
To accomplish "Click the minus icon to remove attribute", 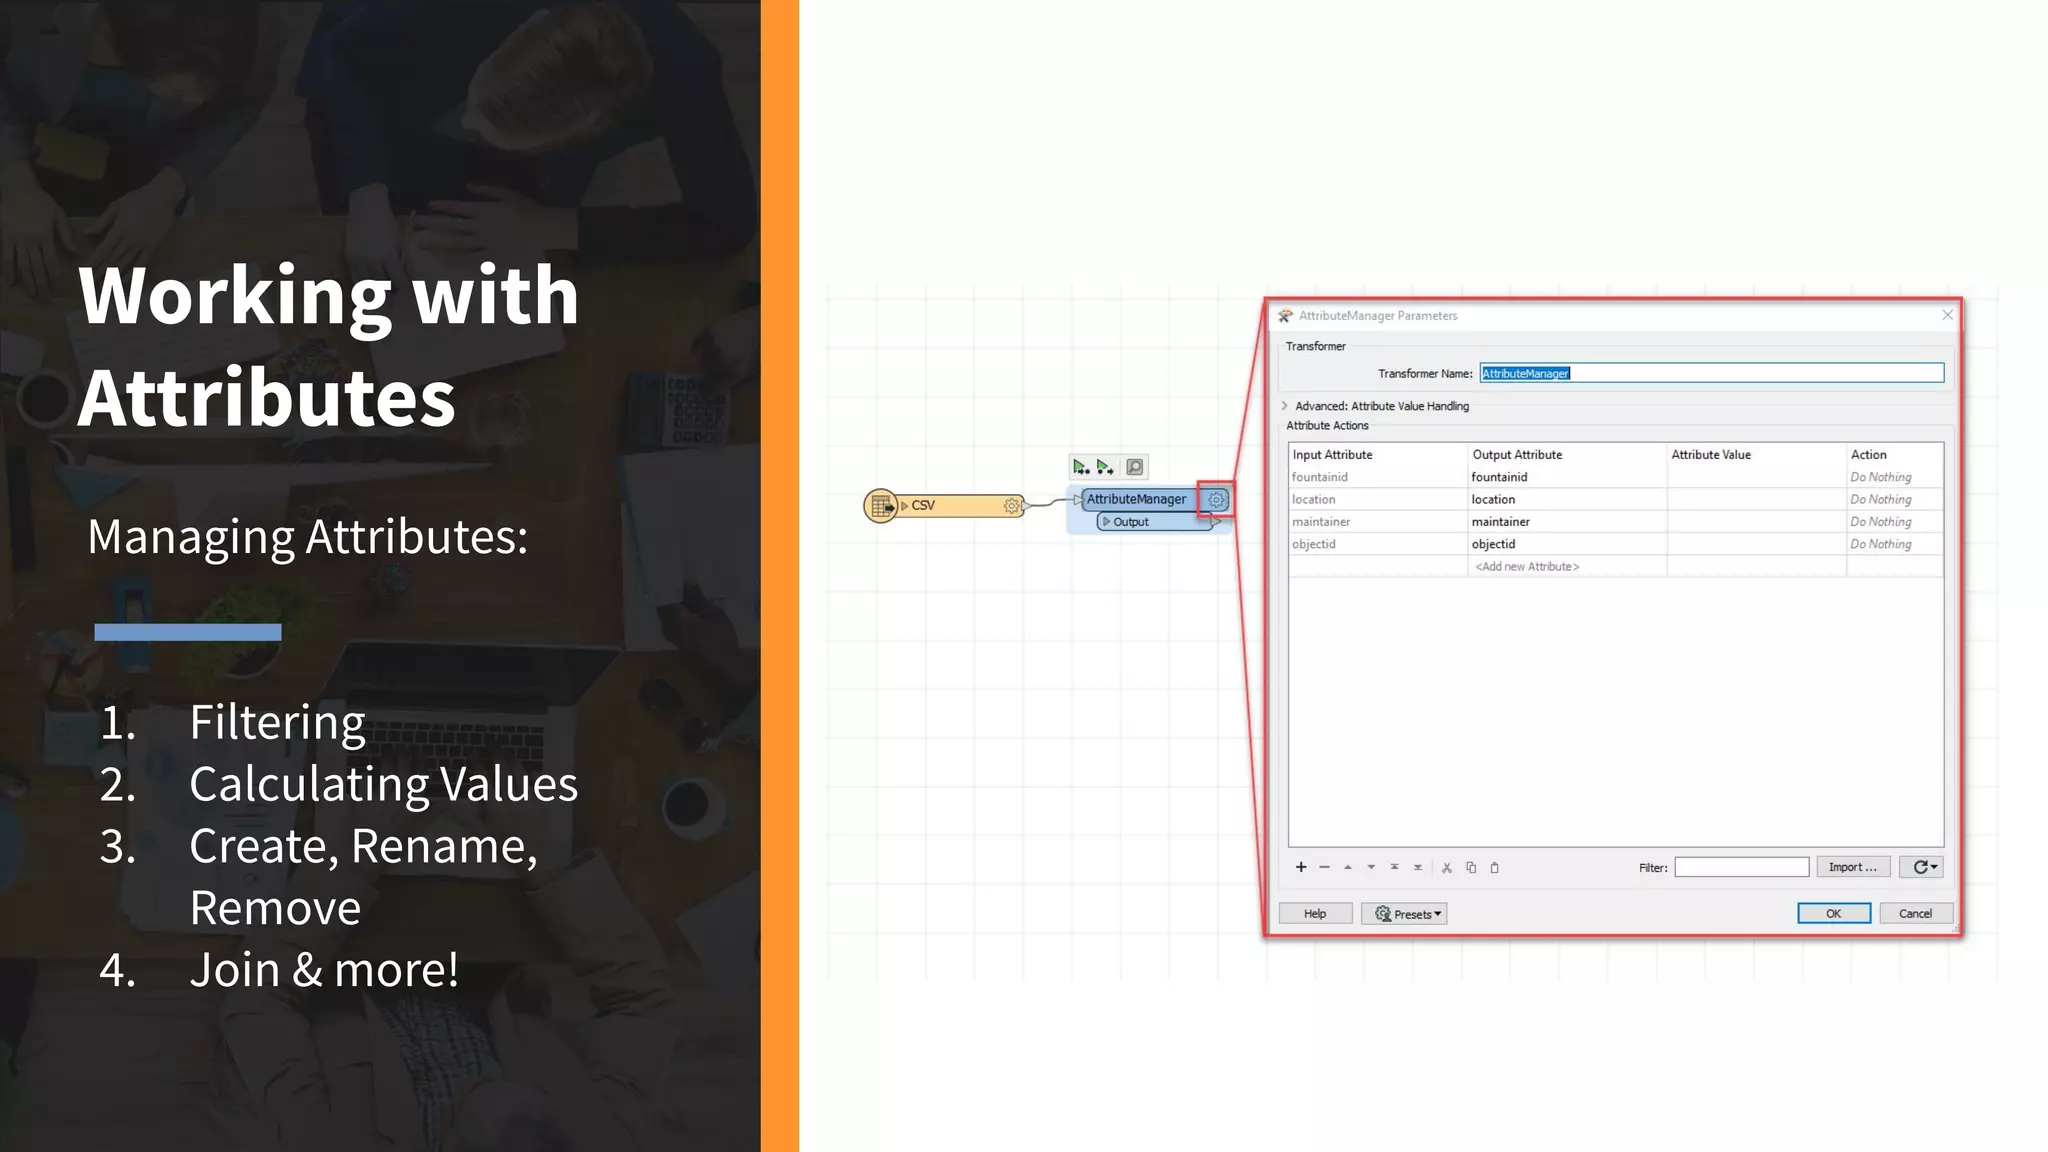I will click(x=1324, y=867).
